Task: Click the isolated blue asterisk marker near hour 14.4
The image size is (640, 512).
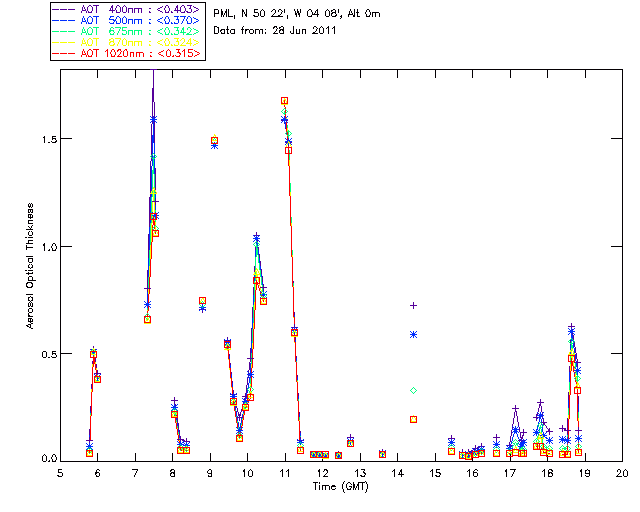Action: 413,334
